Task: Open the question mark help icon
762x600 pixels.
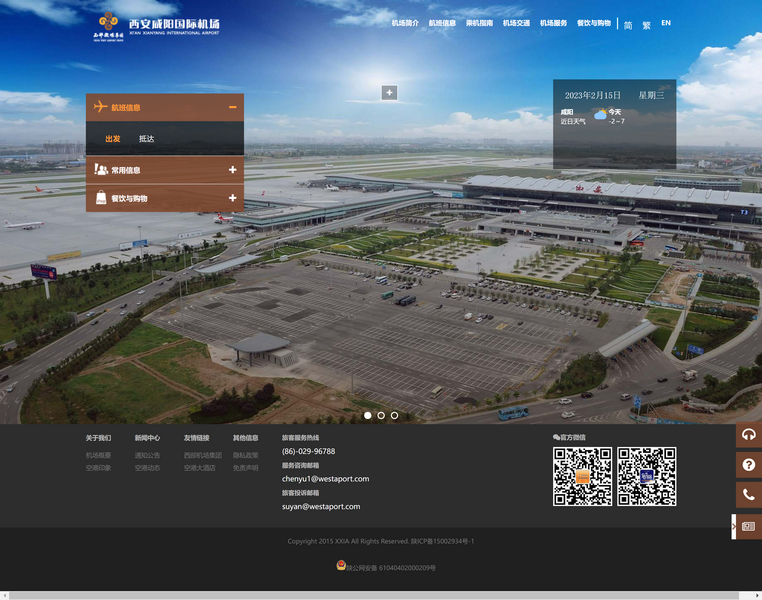Action: pos(748,465)
